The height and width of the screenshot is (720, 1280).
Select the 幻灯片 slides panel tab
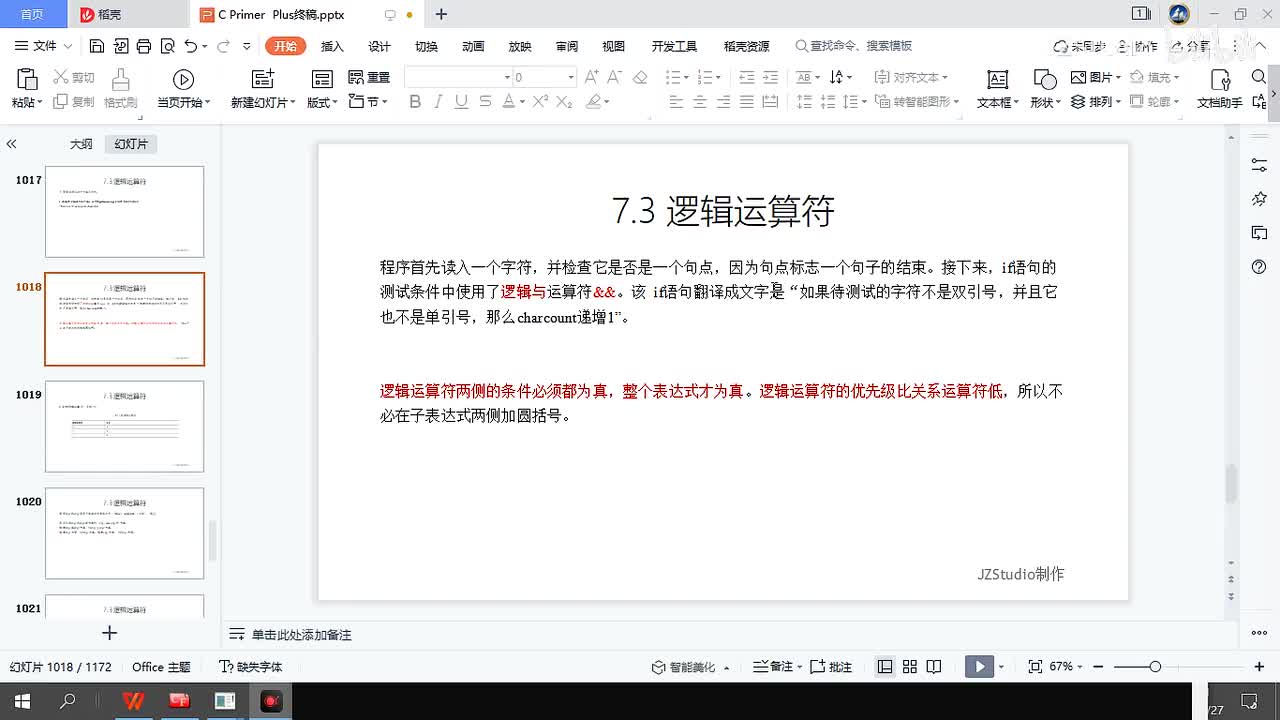click(x=131, y=144)
